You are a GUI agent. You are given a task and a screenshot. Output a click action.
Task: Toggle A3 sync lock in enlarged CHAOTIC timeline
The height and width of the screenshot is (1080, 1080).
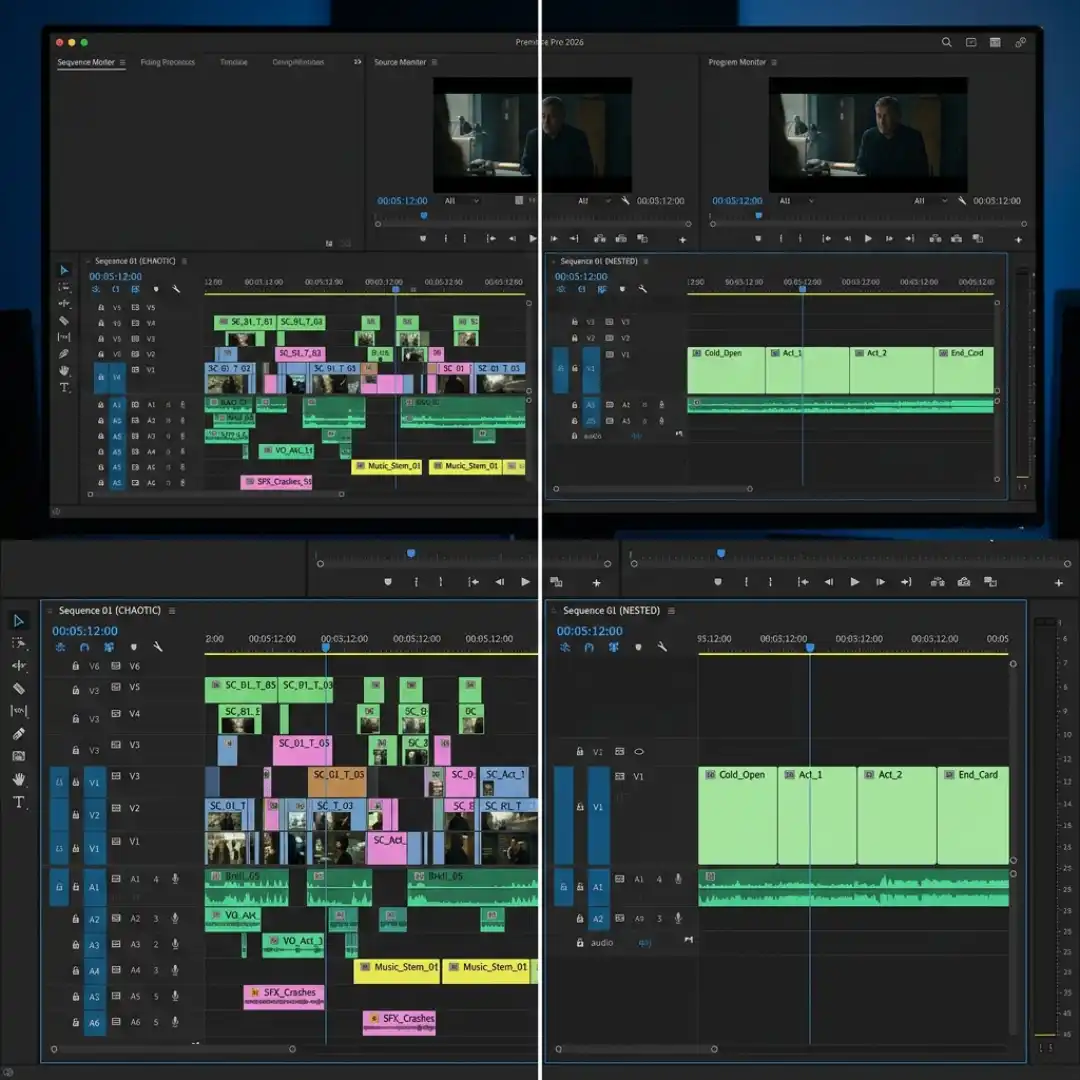(x=116, y=944)
